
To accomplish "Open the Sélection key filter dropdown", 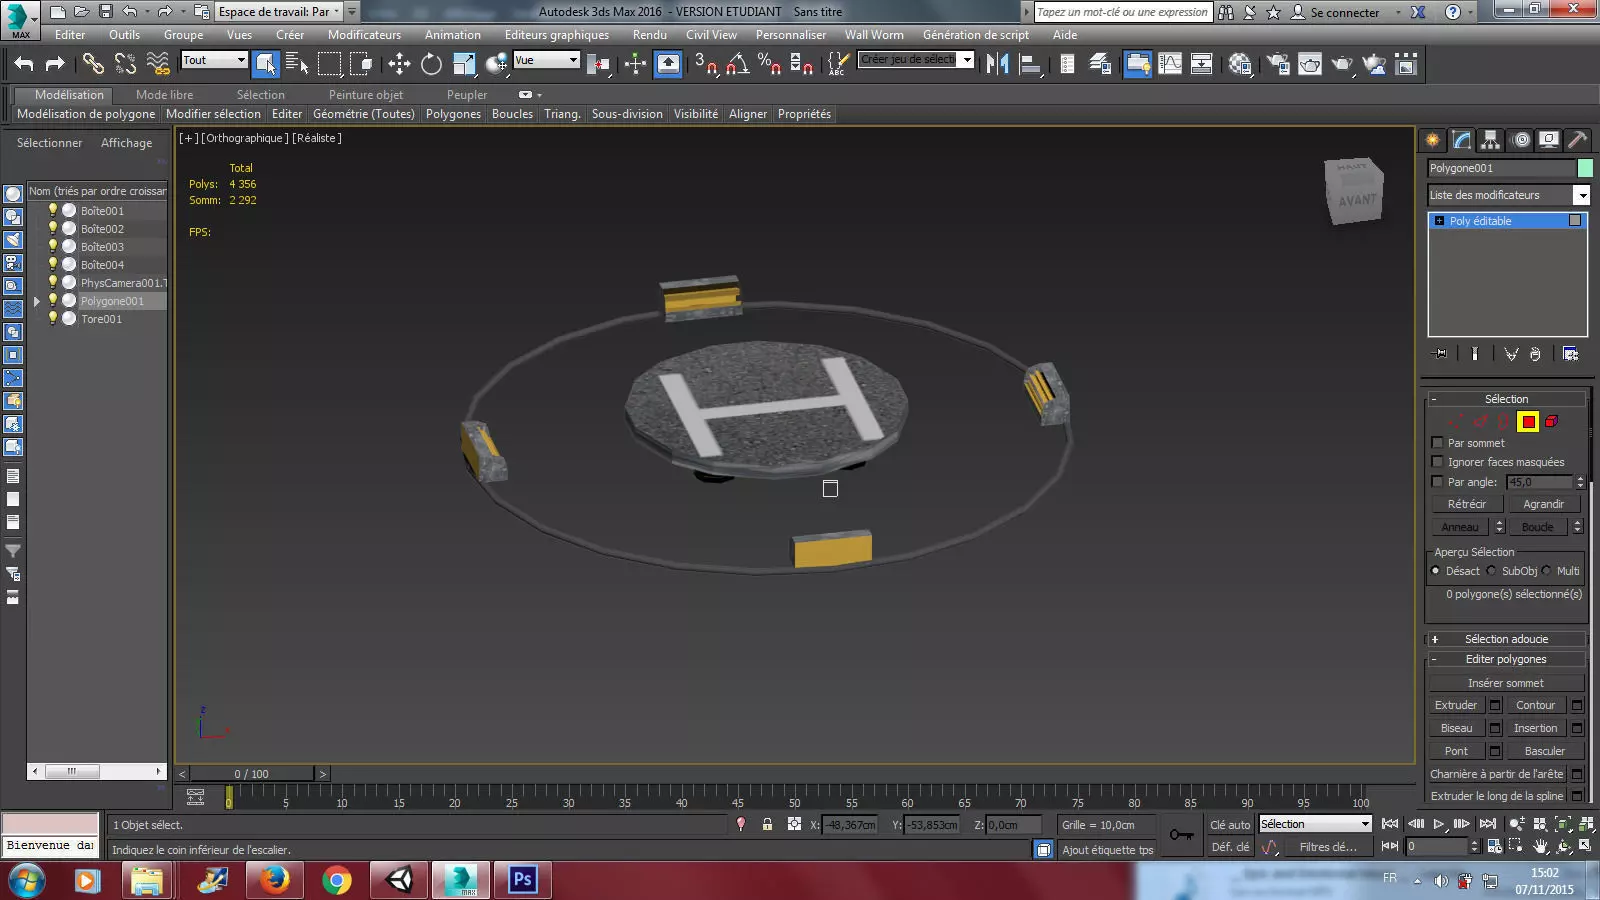I will tap(1315, 824).
